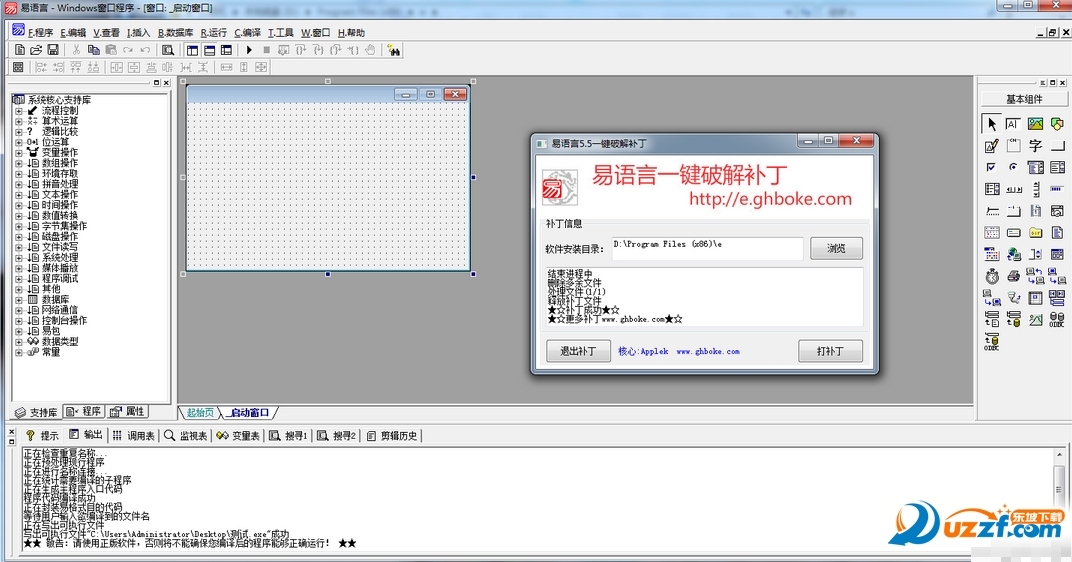Select the picture box component icon
The image size is (1072, 562).
(1035, 124)
